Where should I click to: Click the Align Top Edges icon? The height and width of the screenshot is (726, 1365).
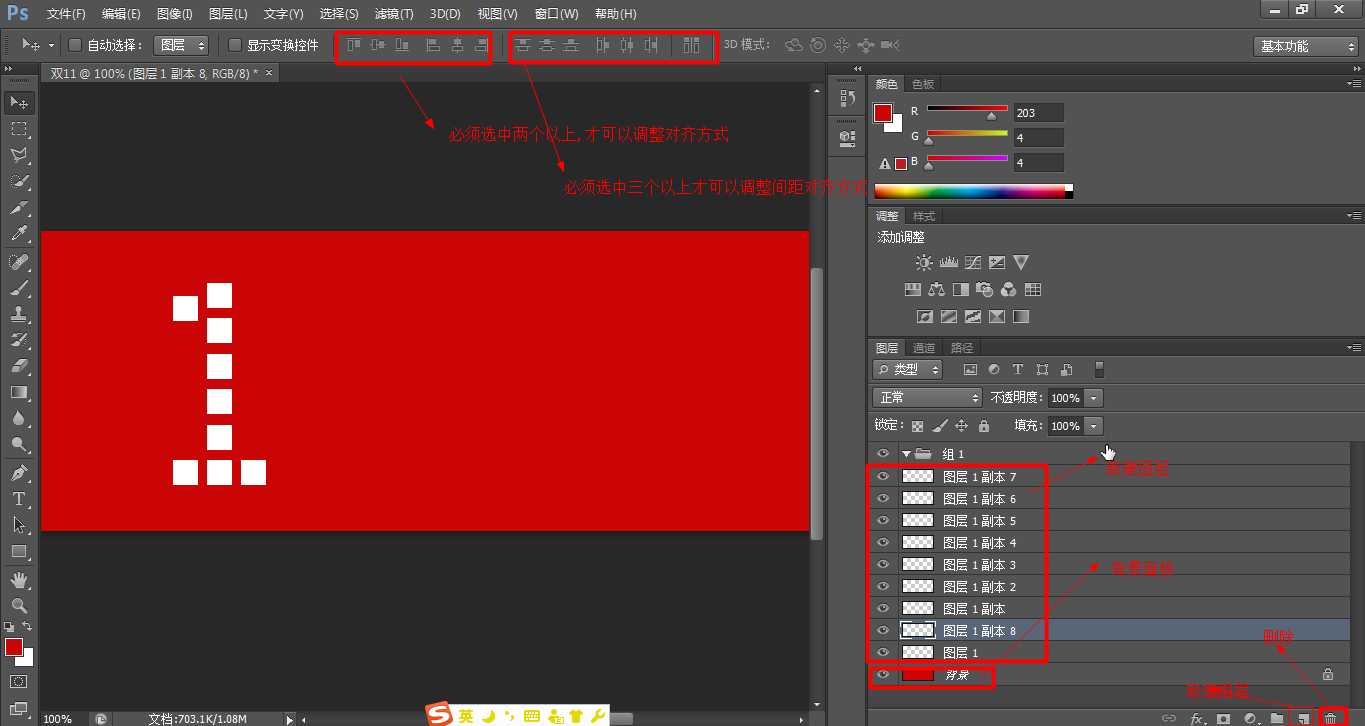click(353, 45)
